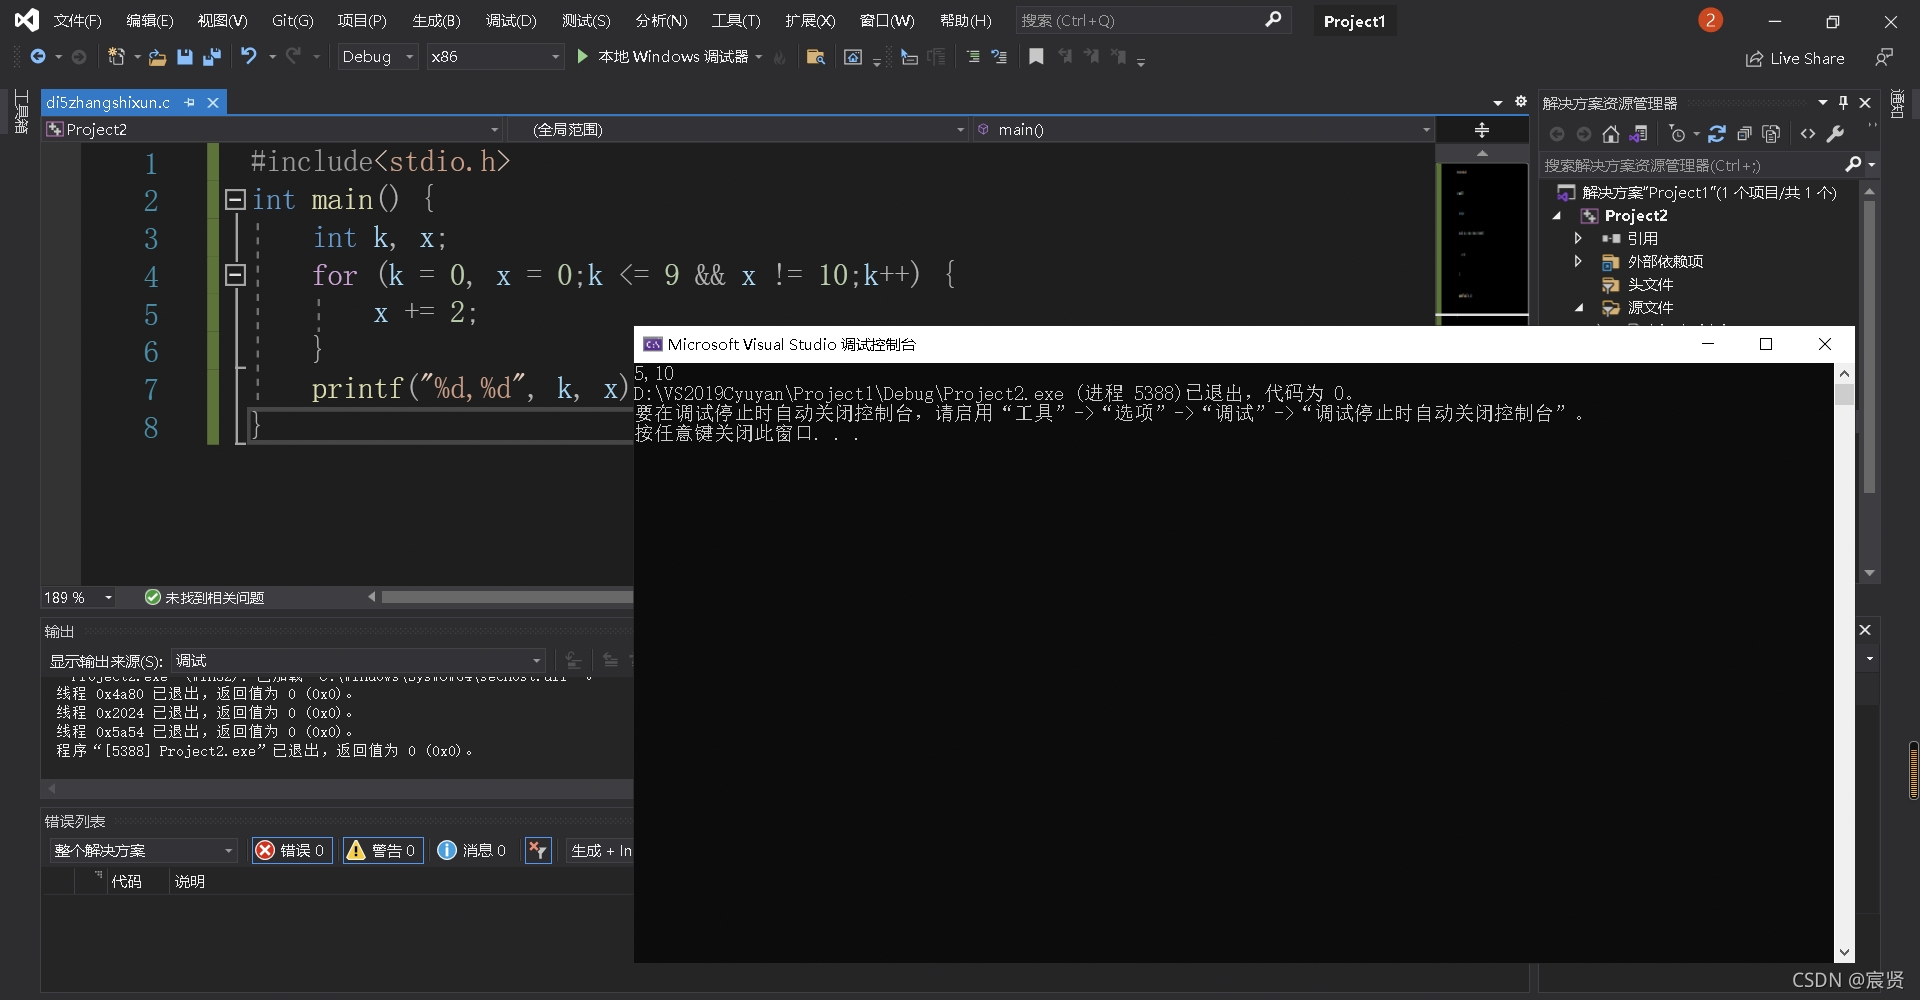1920x1000 pixels.
Task: Save the file with the disk icon
Action: tap(184, 57)
